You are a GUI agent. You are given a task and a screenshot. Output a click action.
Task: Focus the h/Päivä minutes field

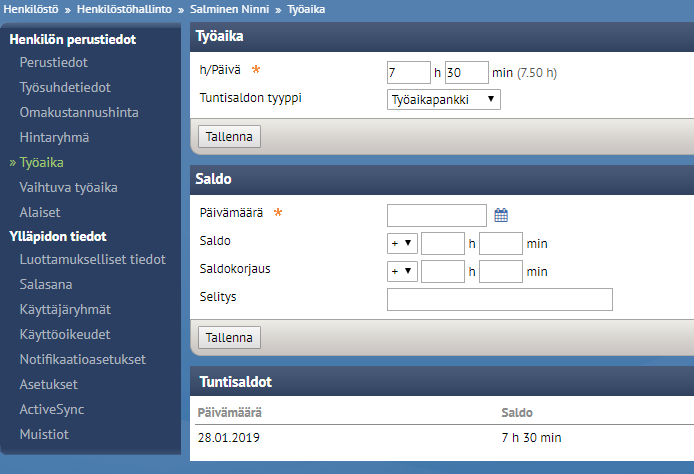point(467,73)
